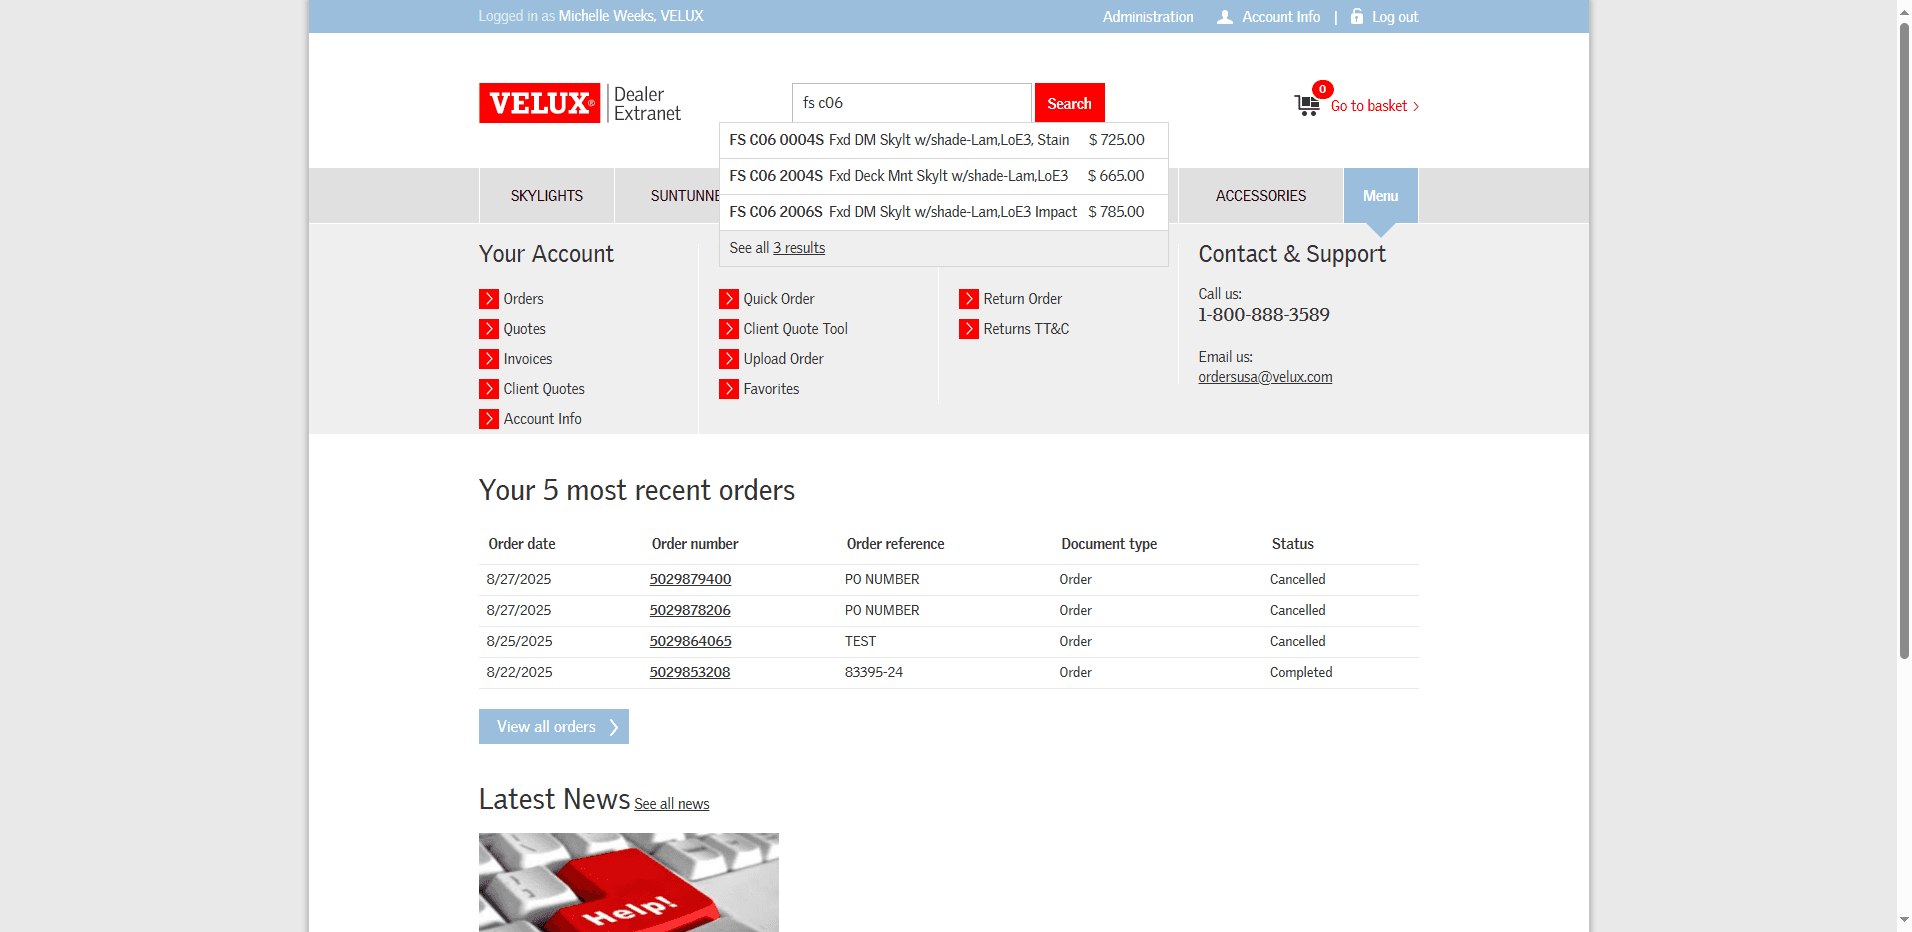
Task: Click the red arrow beside Invoices
Action: 489,359
